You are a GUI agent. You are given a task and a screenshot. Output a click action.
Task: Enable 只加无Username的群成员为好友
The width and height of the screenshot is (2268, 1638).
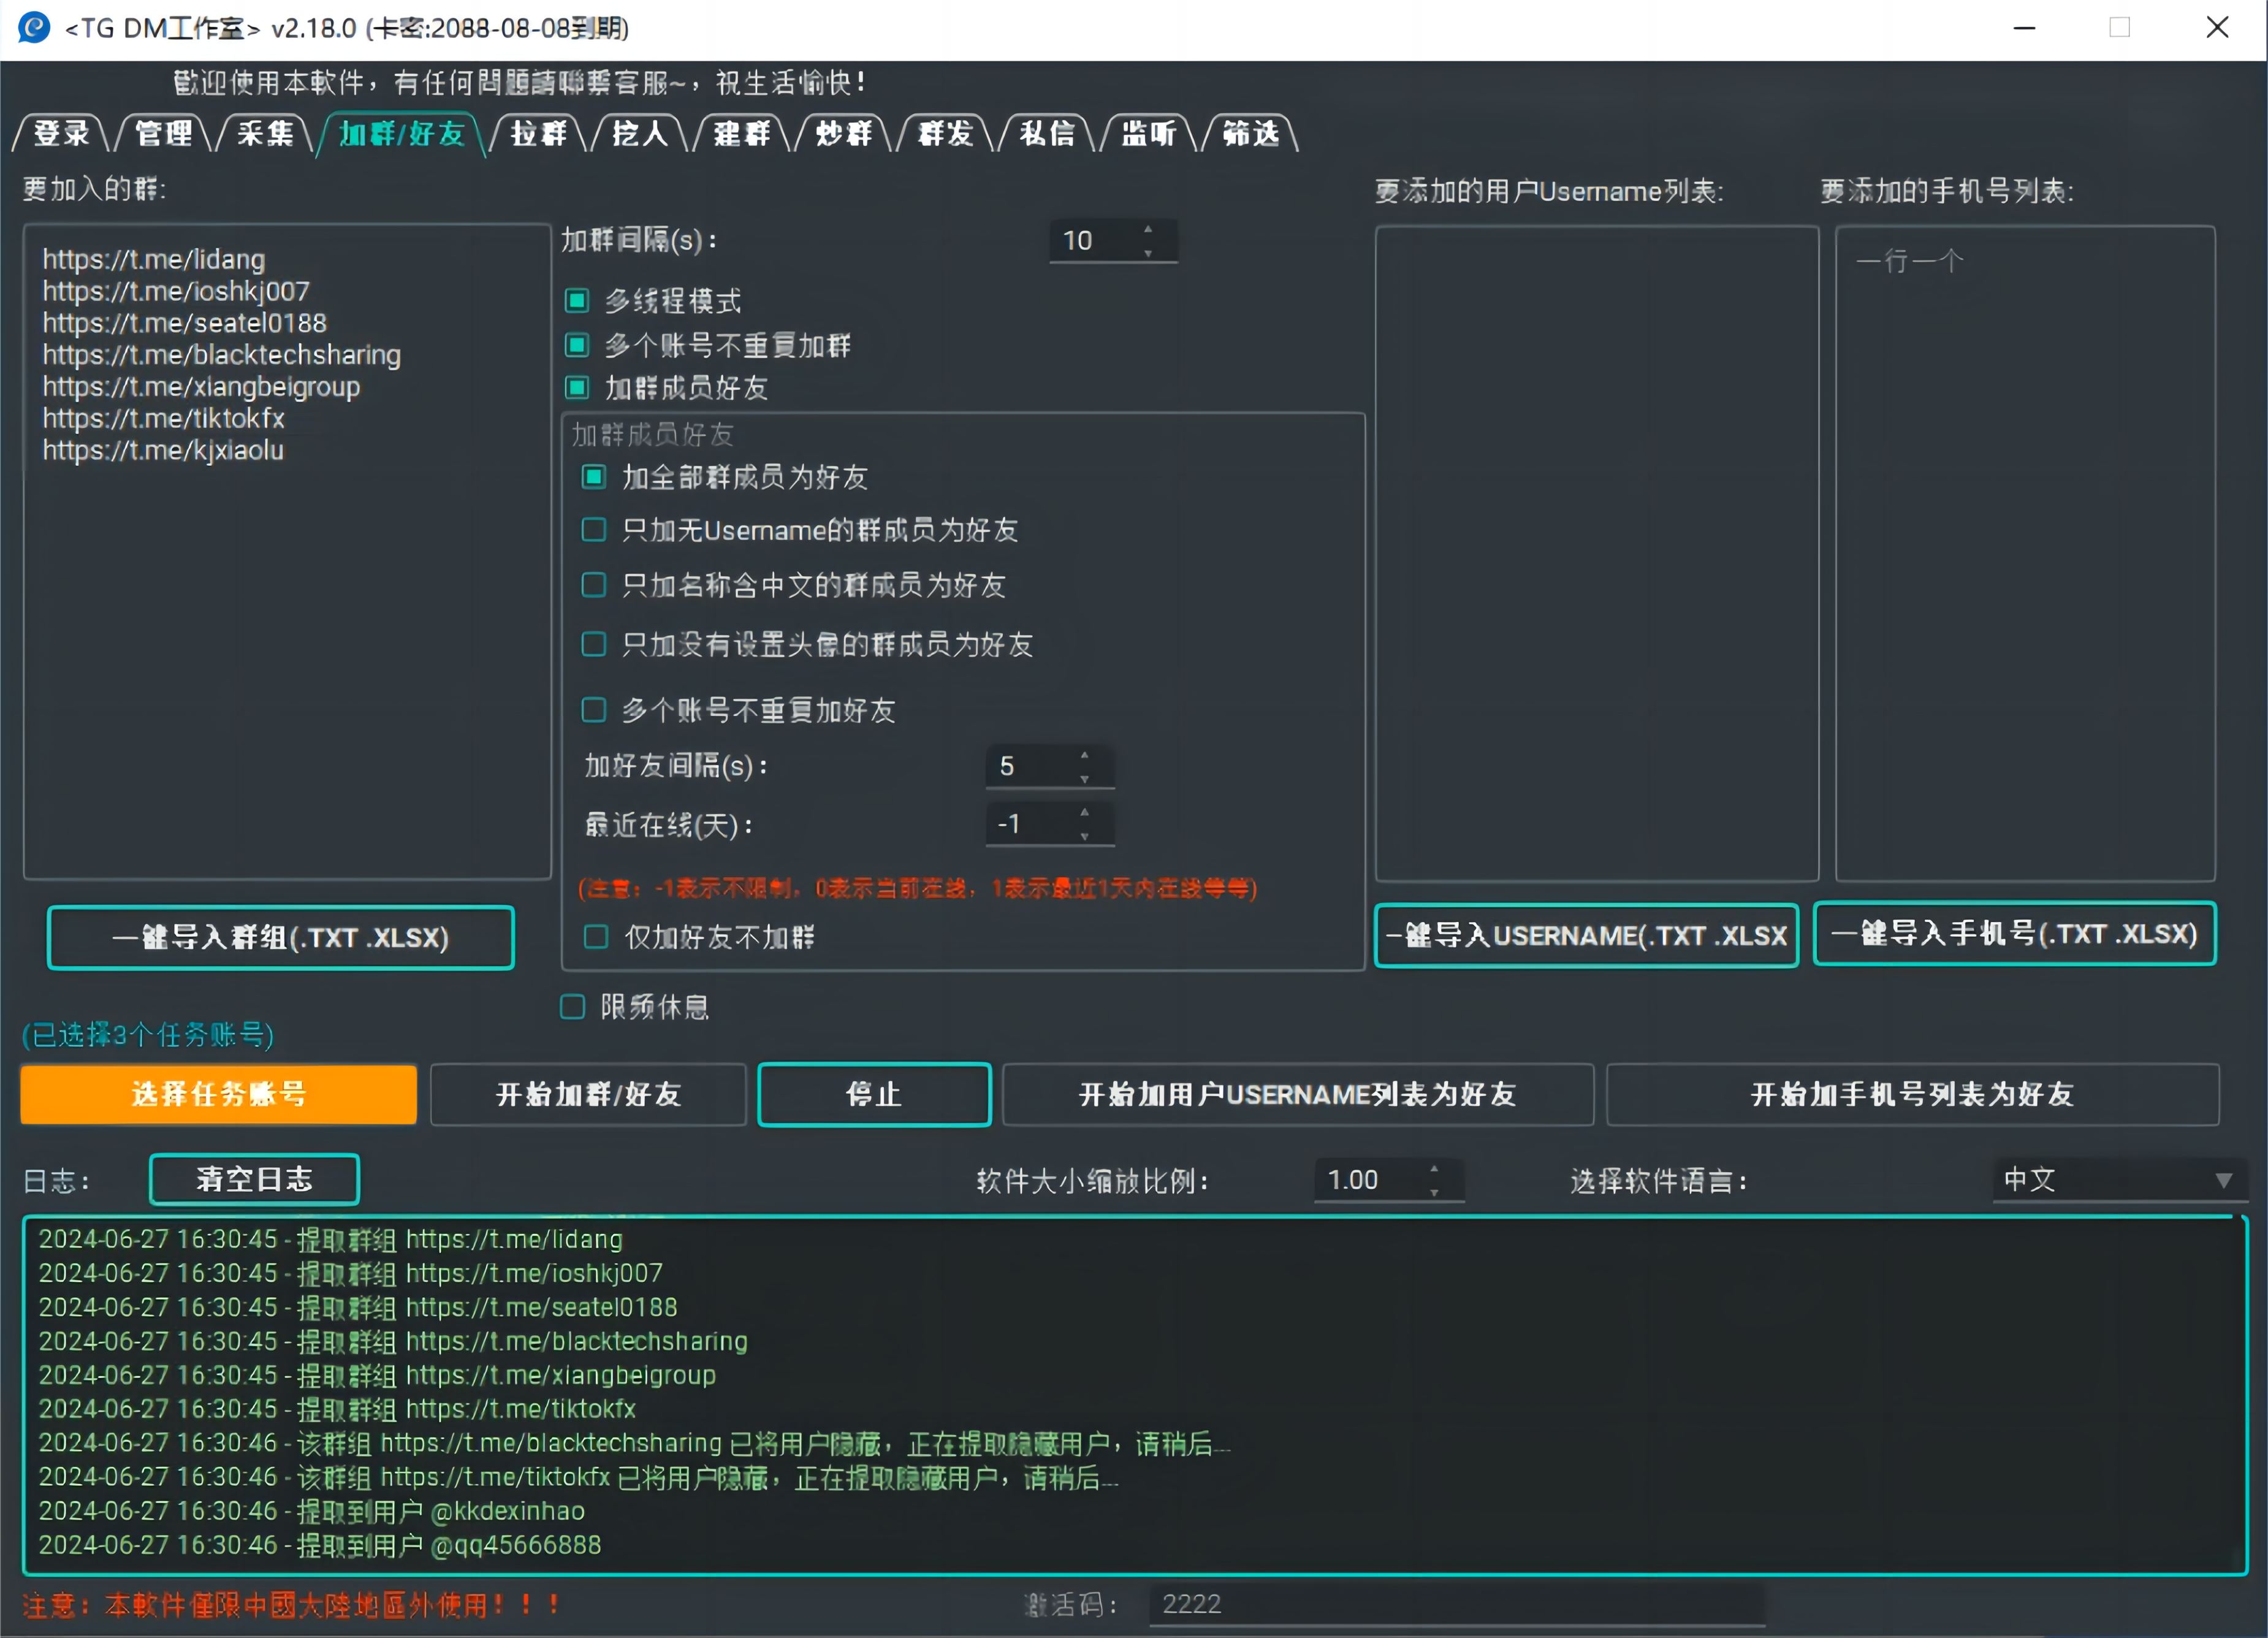[x=594, y=529]
